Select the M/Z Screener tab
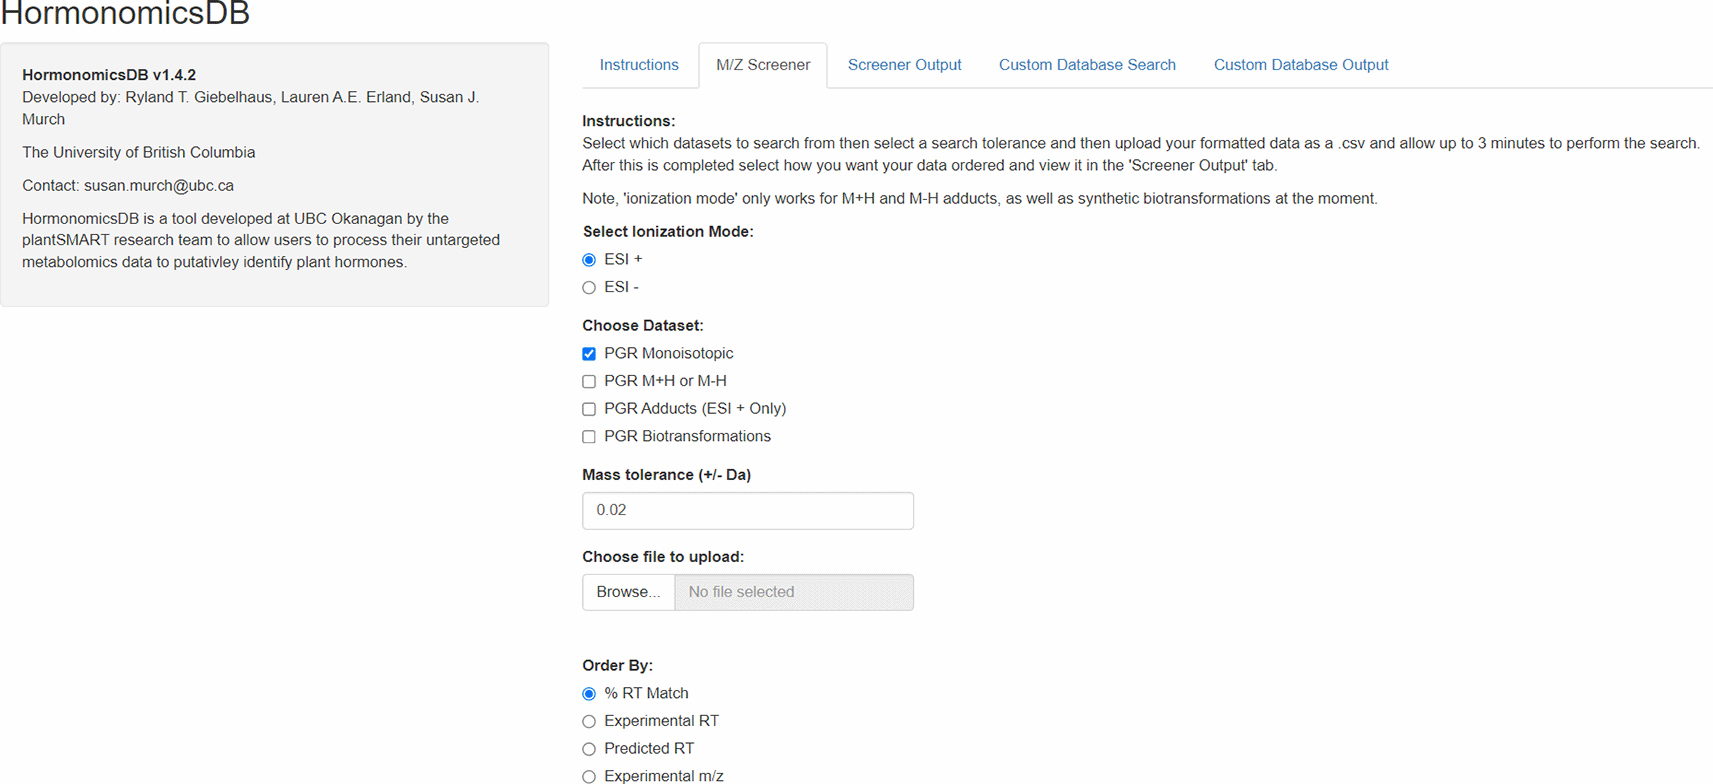The height and width of the screenshot is (784, 1713). pos(762,65)
